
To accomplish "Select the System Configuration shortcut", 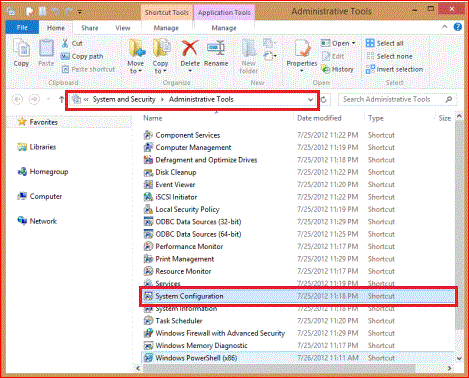I will tap(298, 296).
